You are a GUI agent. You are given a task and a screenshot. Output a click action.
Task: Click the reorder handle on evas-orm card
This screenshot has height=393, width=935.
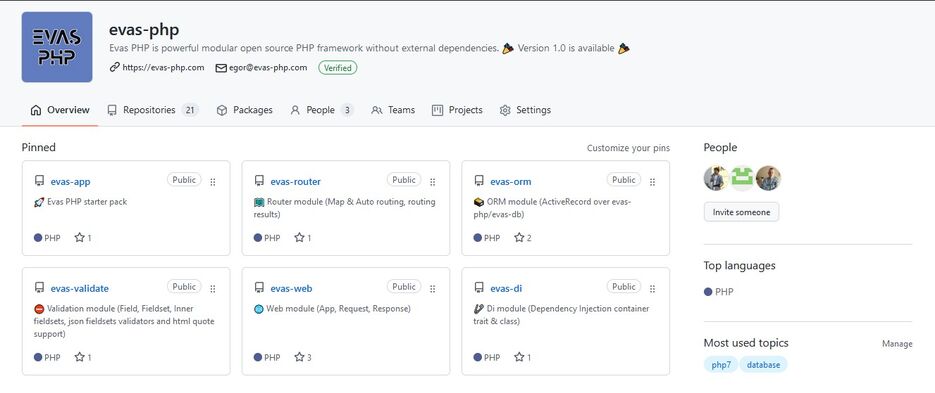(x=652, y=182)
